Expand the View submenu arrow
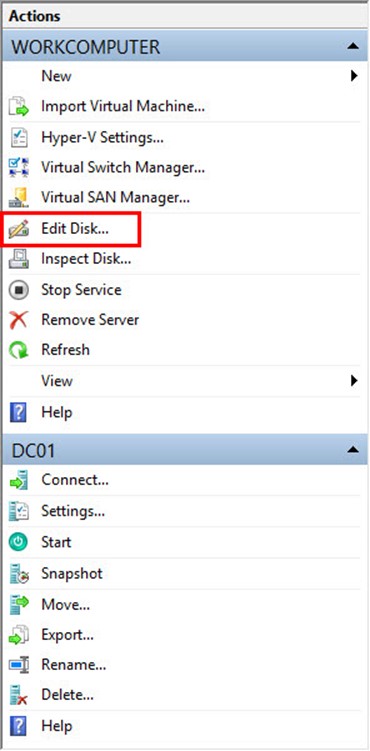370x751 pixels. [354, 381]
